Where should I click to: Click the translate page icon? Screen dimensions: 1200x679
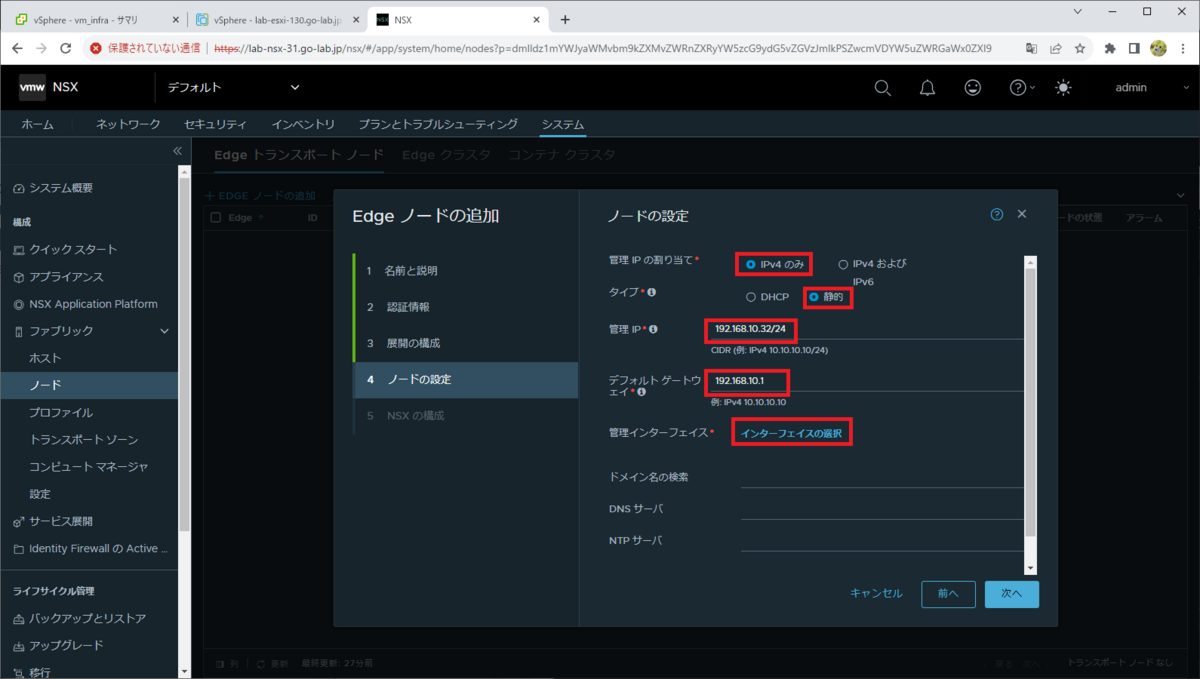click(x=1032, y=48)
